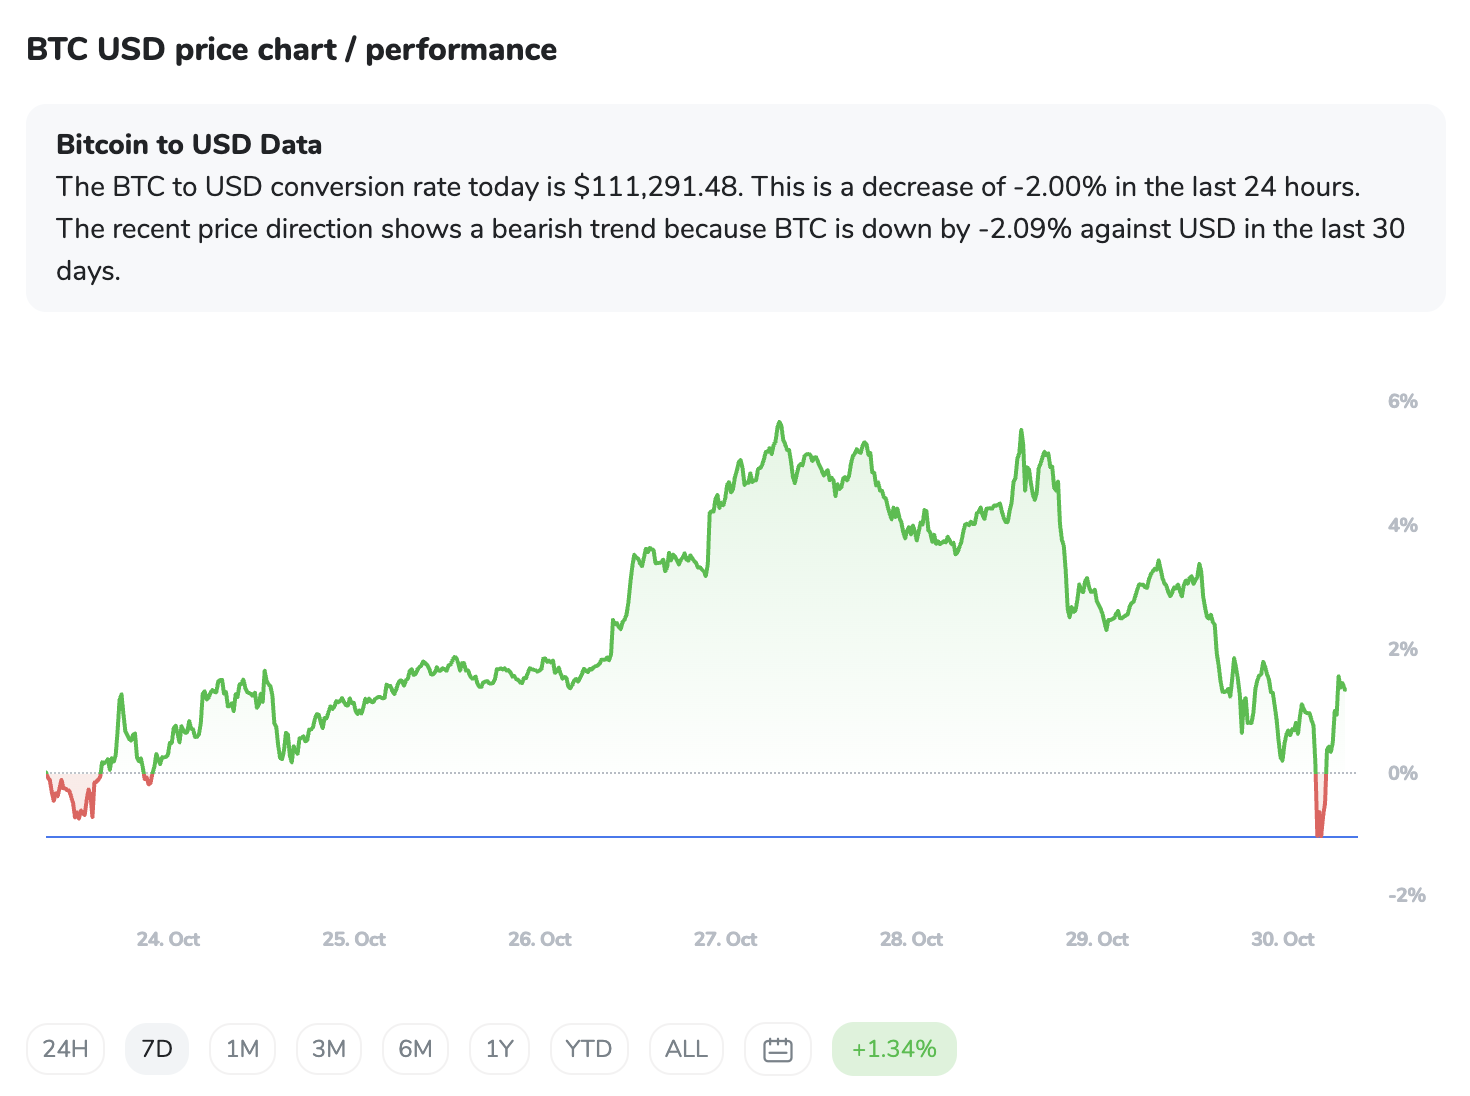Screen dimensions: 1470x1096
Task: Switch to the 7D time range
Action: tap(157, 1049)
